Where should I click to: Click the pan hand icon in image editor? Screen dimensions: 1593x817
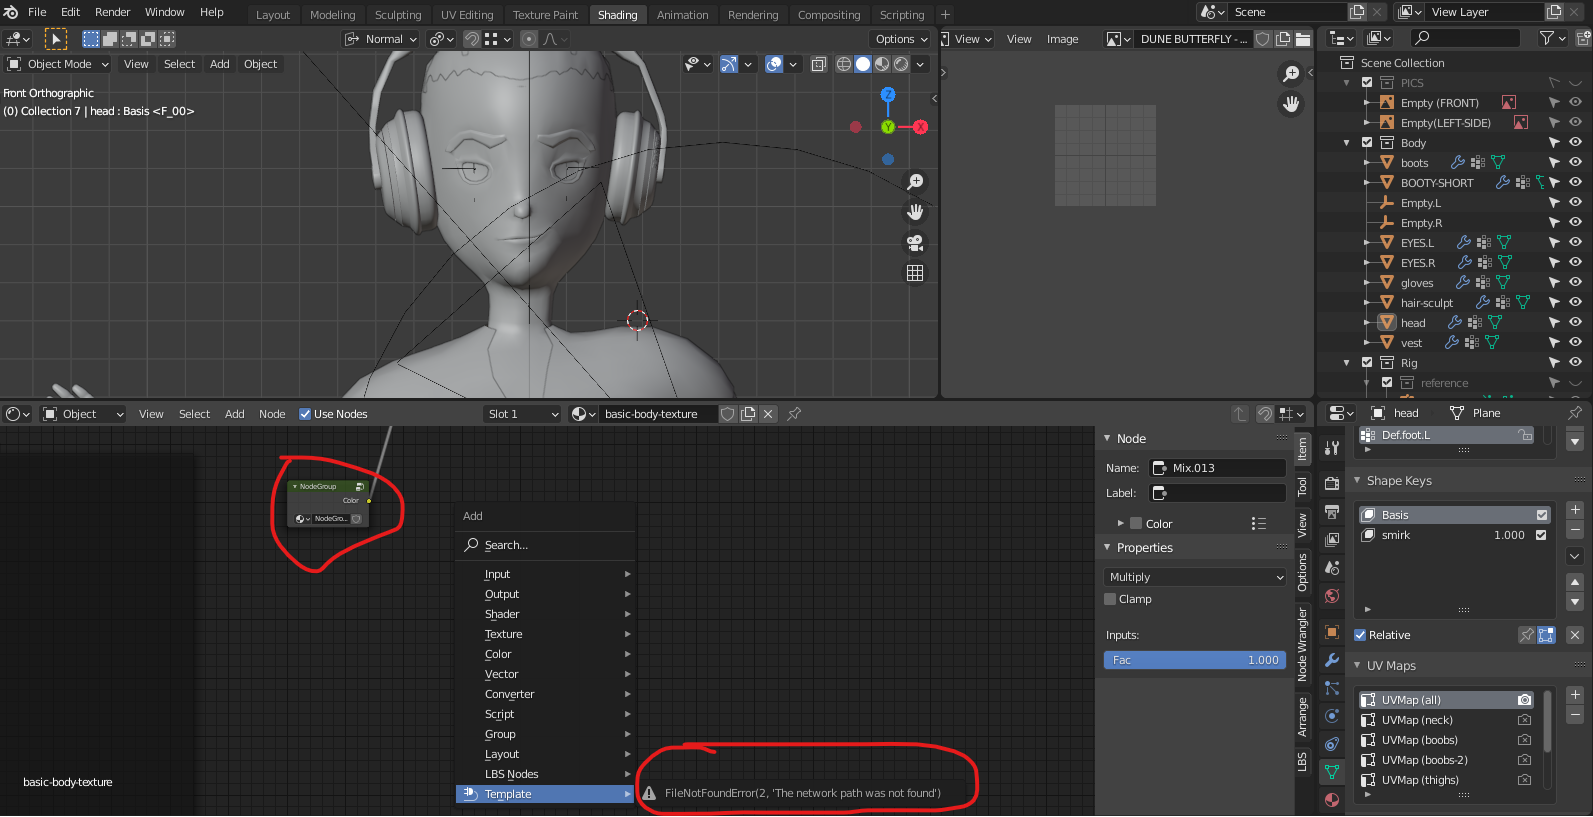1291,104
